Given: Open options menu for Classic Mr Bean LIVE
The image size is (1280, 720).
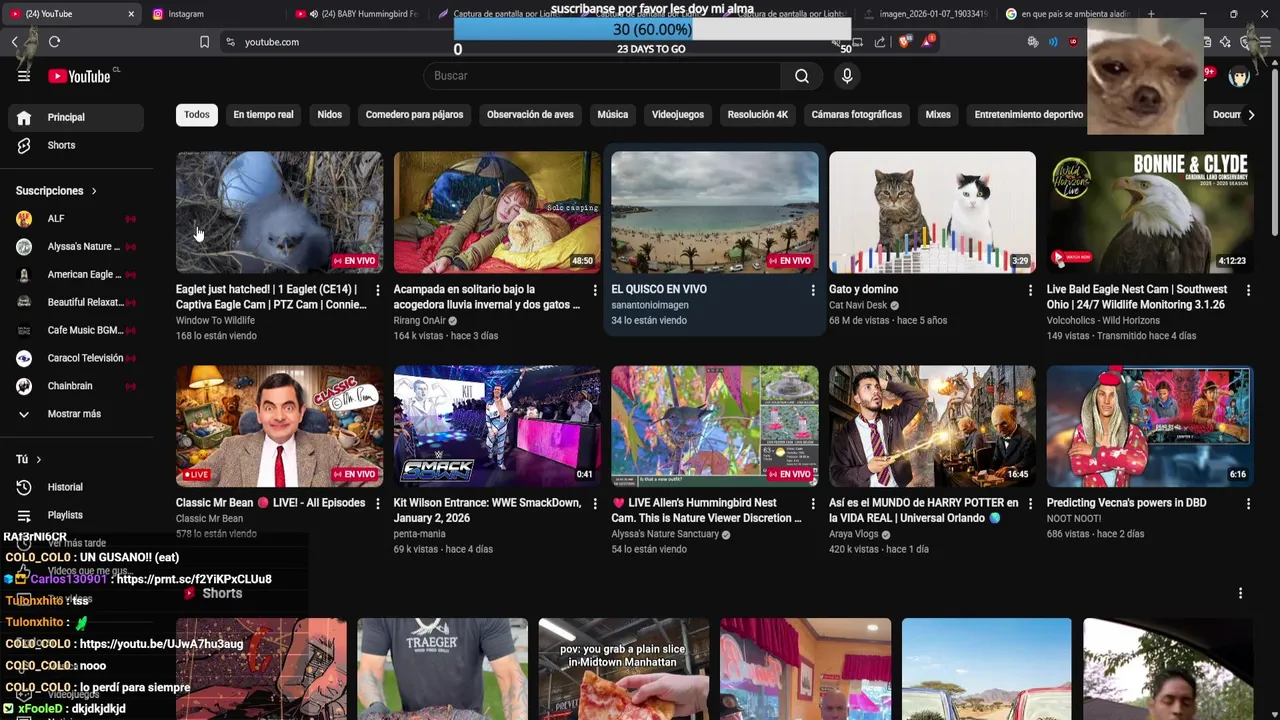Looking at the screenshot, I should pos(377,504).
